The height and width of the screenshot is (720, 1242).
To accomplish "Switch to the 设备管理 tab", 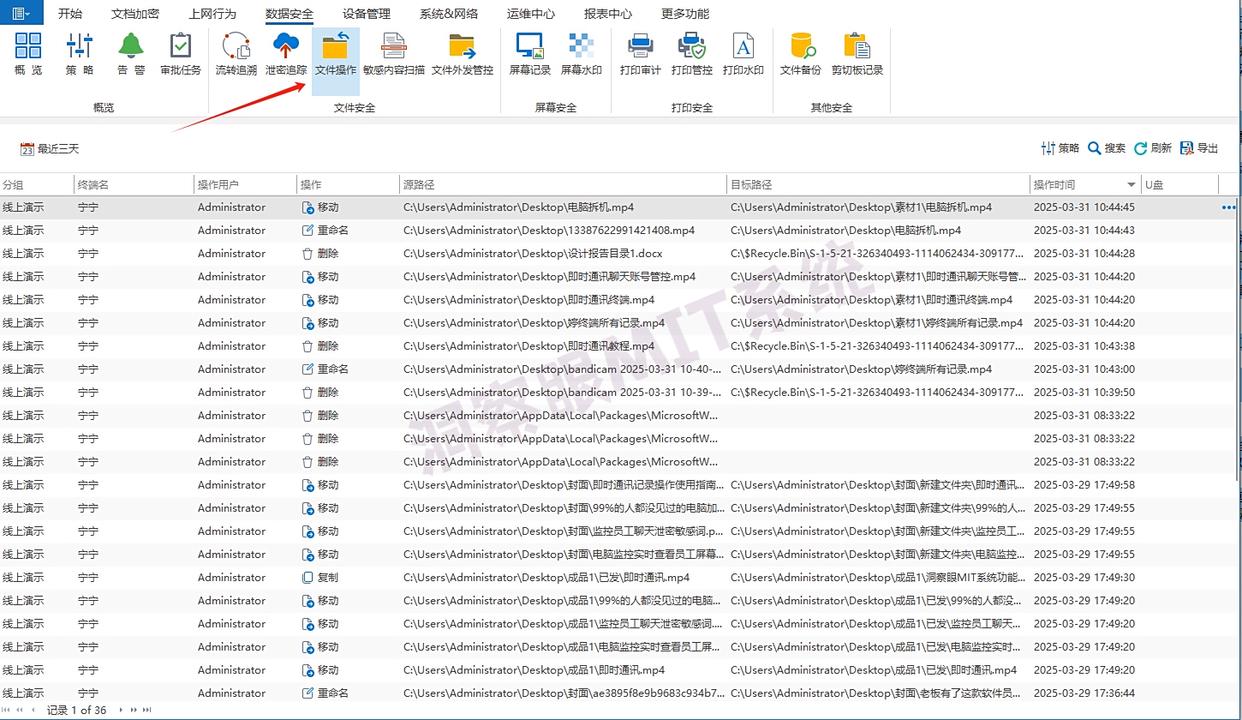I will click(x=366, y=14).
